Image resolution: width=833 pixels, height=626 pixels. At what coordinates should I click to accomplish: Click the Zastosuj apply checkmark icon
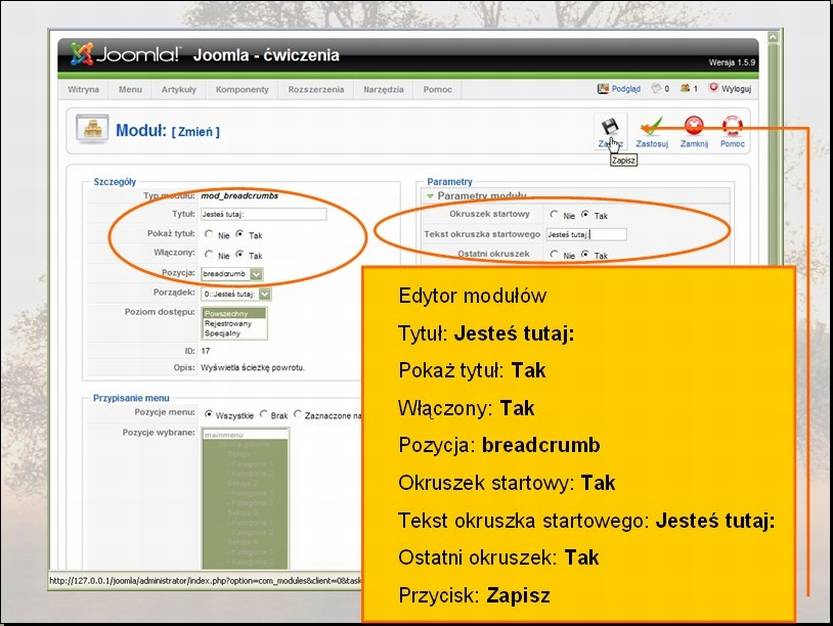pos(651,126)
